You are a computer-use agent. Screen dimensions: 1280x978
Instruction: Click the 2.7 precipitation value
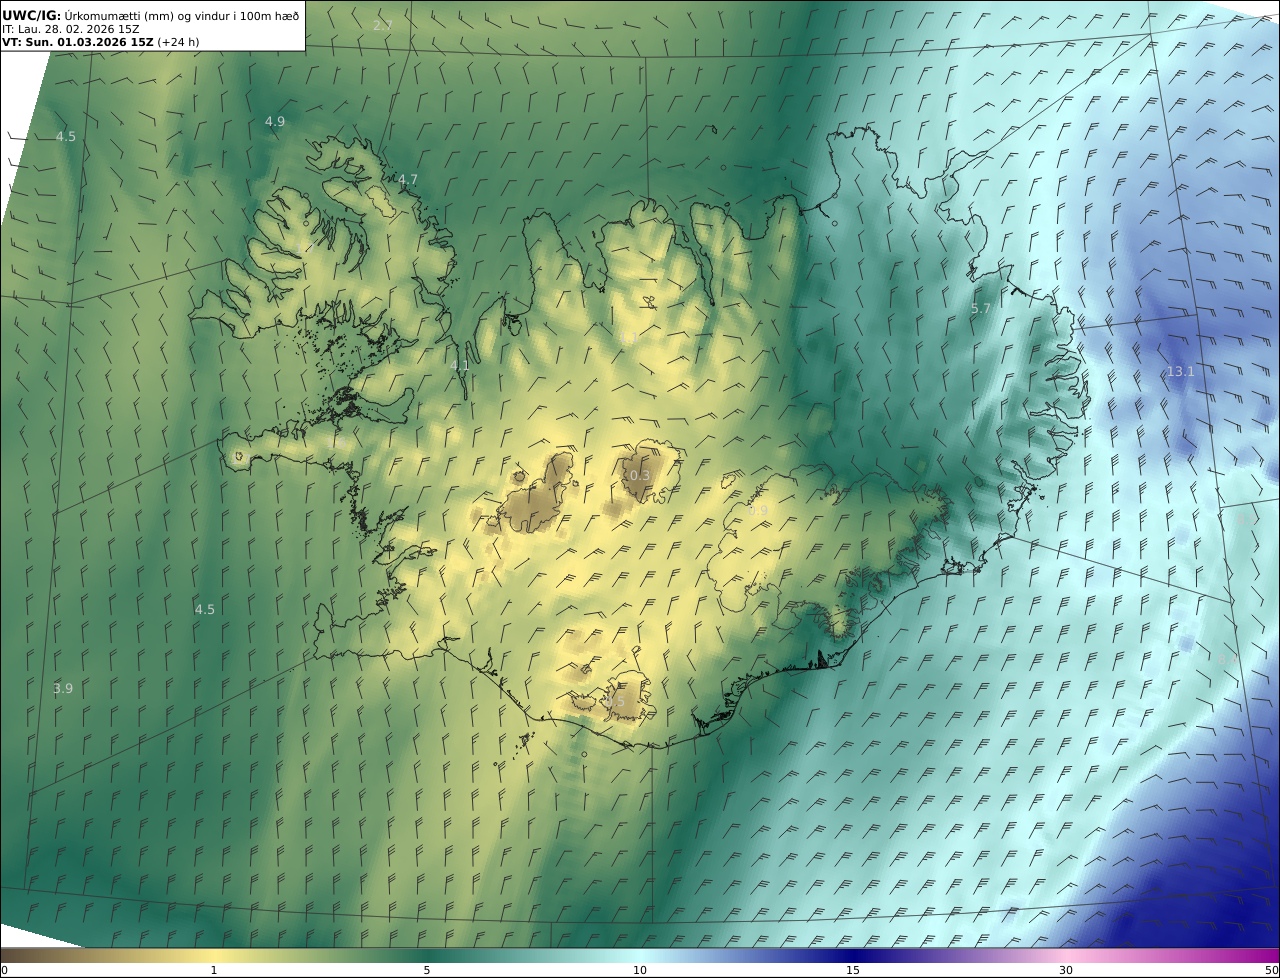tap(383, 25)
